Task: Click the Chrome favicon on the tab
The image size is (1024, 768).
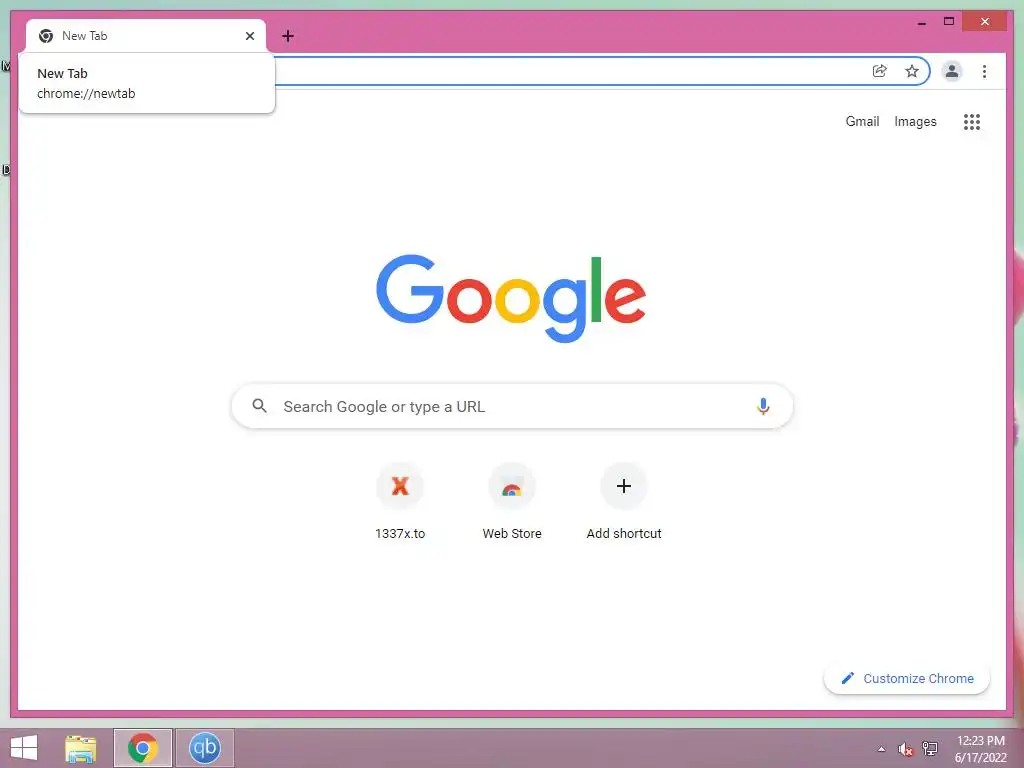Action: tap(46, 36)
